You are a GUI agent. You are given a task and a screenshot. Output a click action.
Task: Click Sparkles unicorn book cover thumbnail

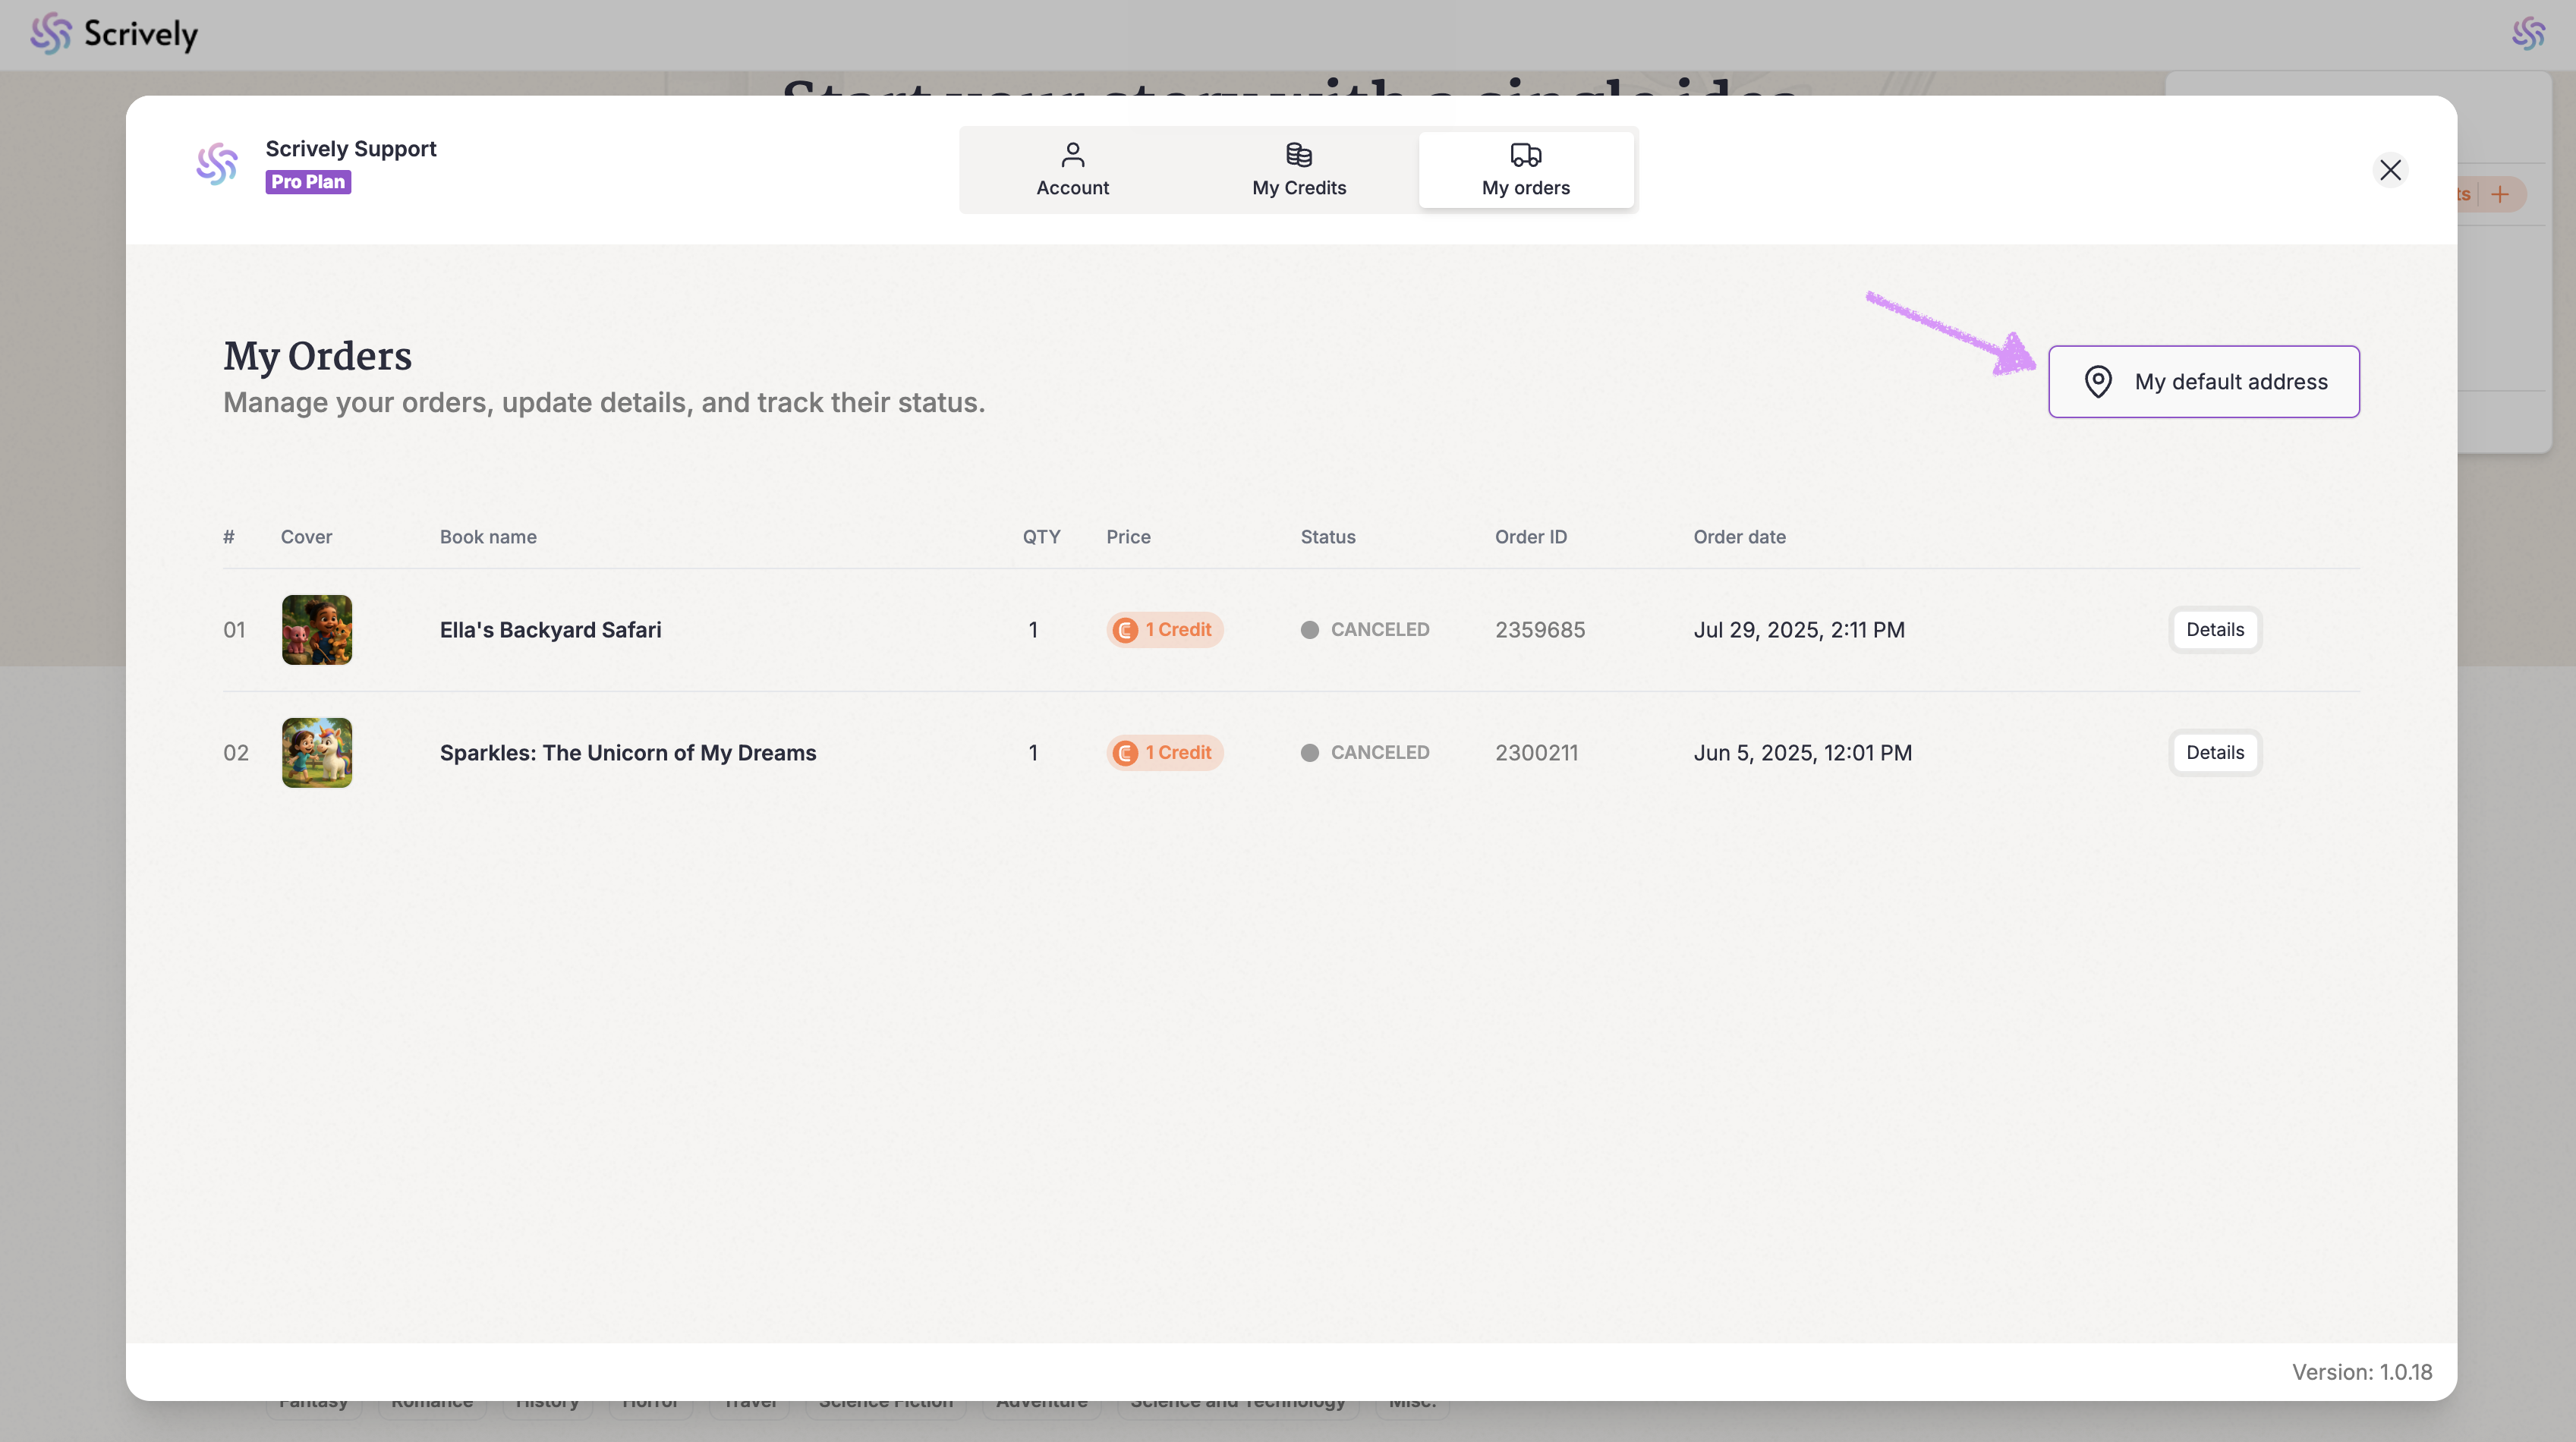(x=317, y=753)
